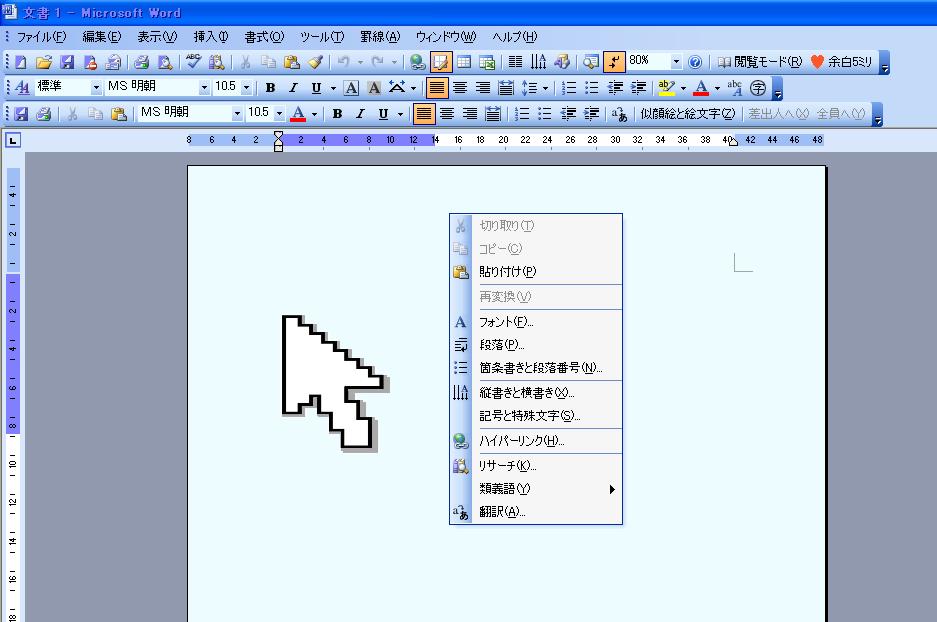This screenshot has height=622, width=937.
Task: Open font name dropdown in 似顔絵と絵文字 toolbar row
Action: pos(237,114)
